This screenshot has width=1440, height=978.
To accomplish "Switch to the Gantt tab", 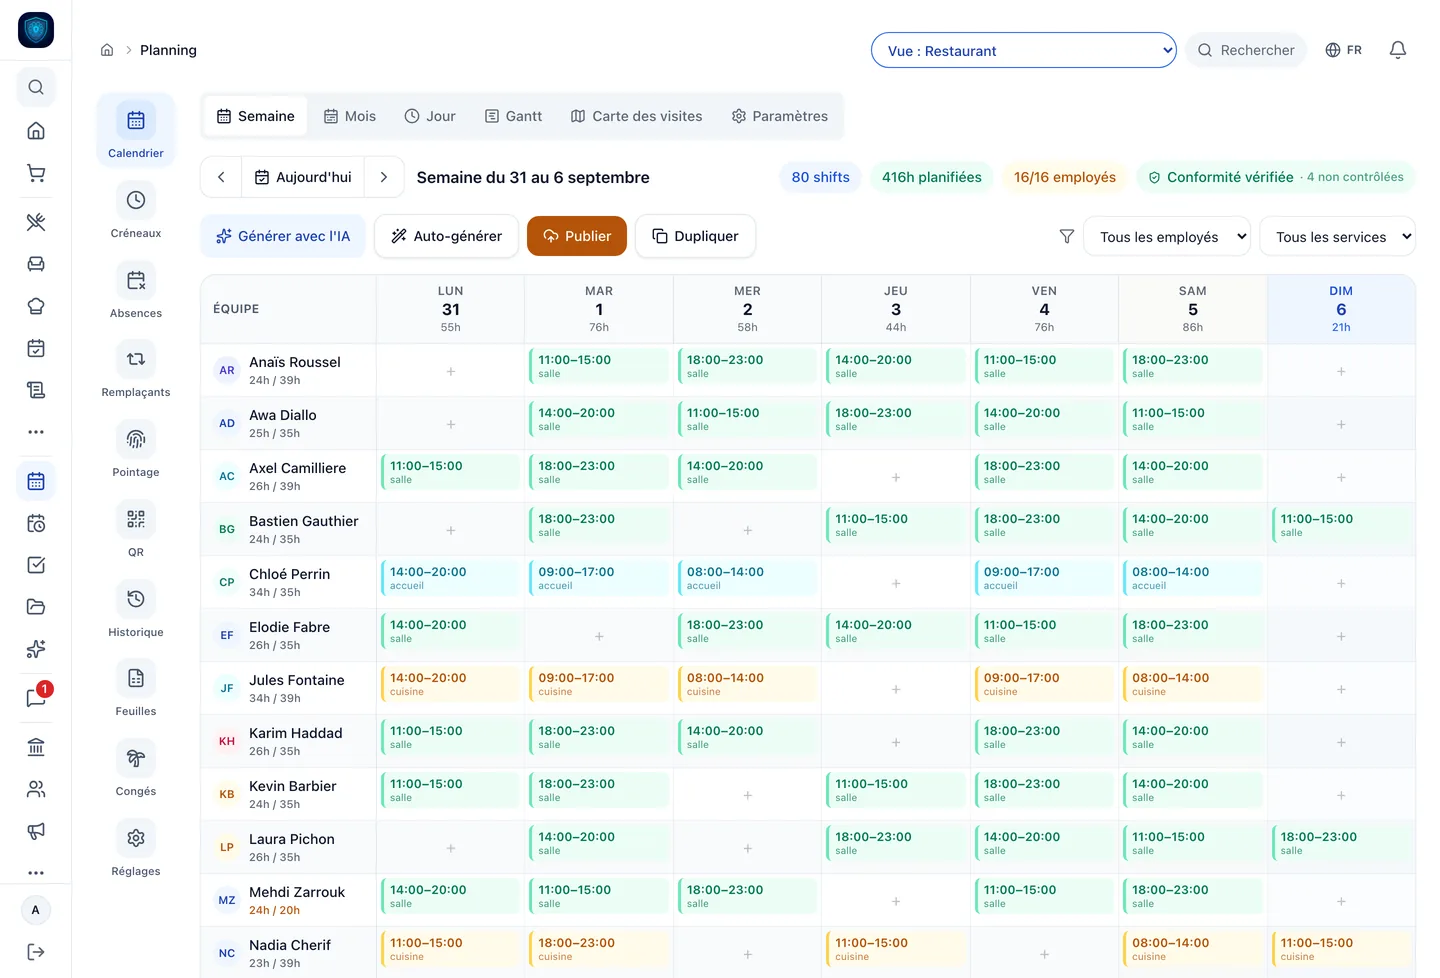I will (513, 116).
